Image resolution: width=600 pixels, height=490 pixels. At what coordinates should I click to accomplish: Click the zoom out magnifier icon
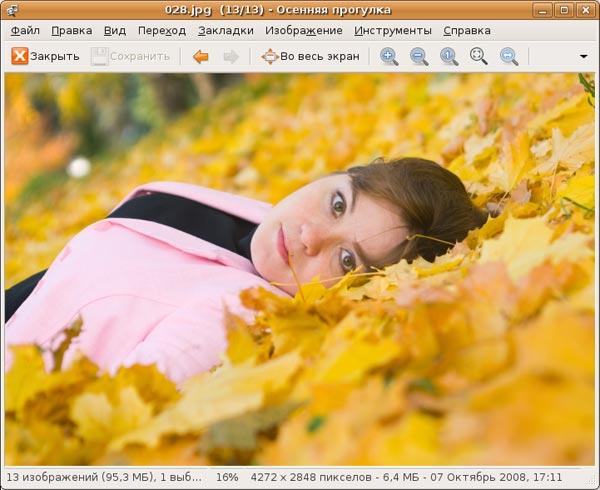click(x=419, y=57)
